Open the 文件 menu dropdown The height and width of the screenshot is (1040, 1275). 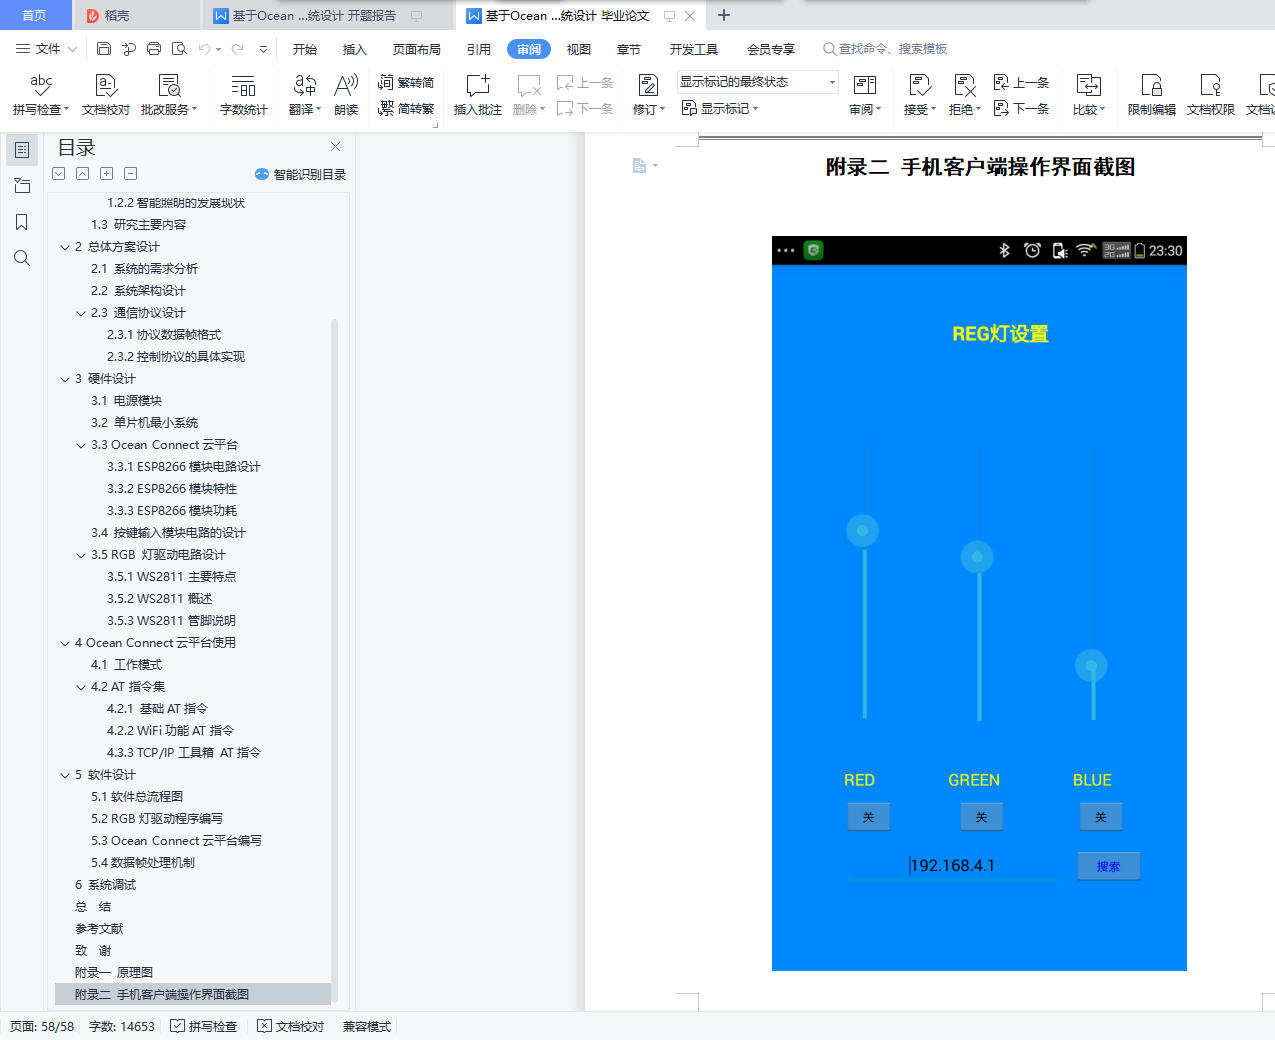pyautogui.click(x=47, y=48)
